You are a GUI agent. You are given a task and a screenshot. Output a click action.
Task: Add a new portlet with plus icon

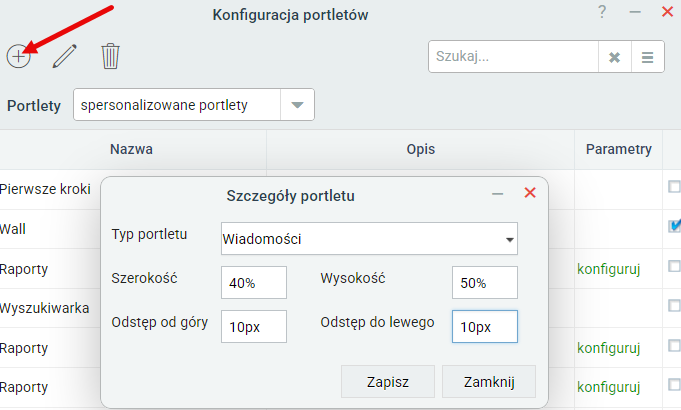click(18, 56)
